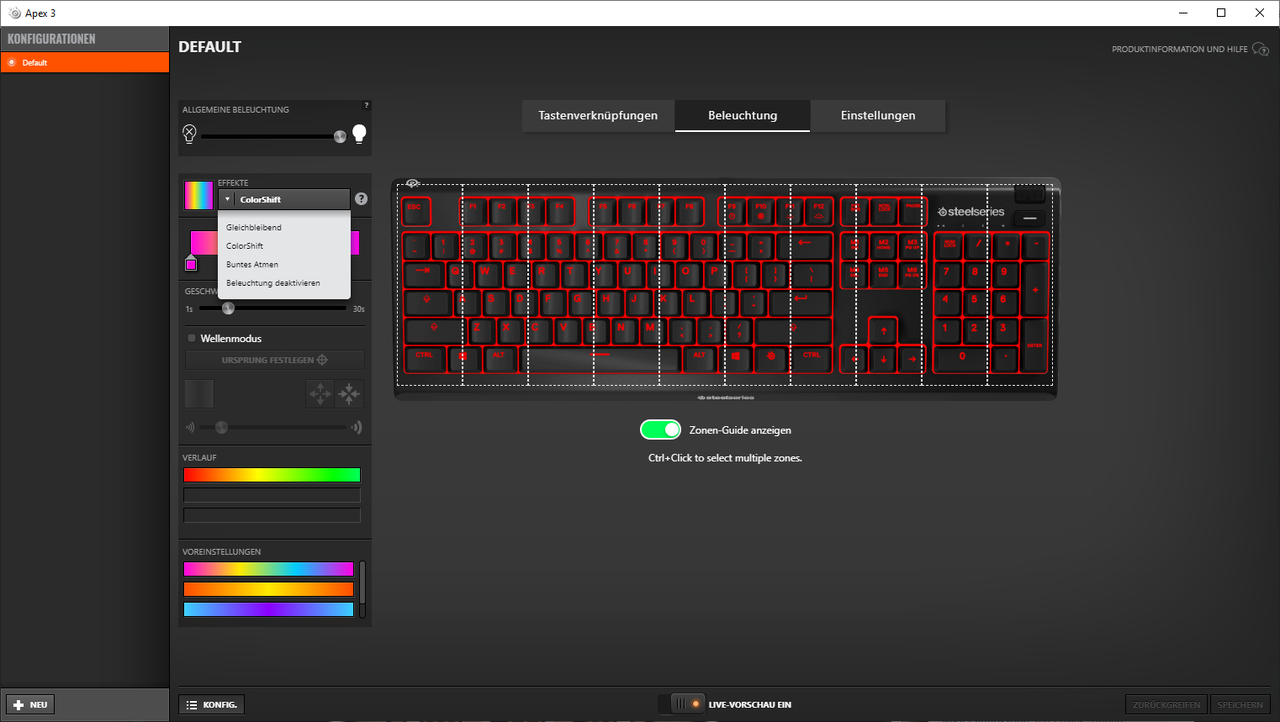Screen dimensions: 1280x722
Task: Click the SteelSeries logo on keyboard
Action: 971,212
